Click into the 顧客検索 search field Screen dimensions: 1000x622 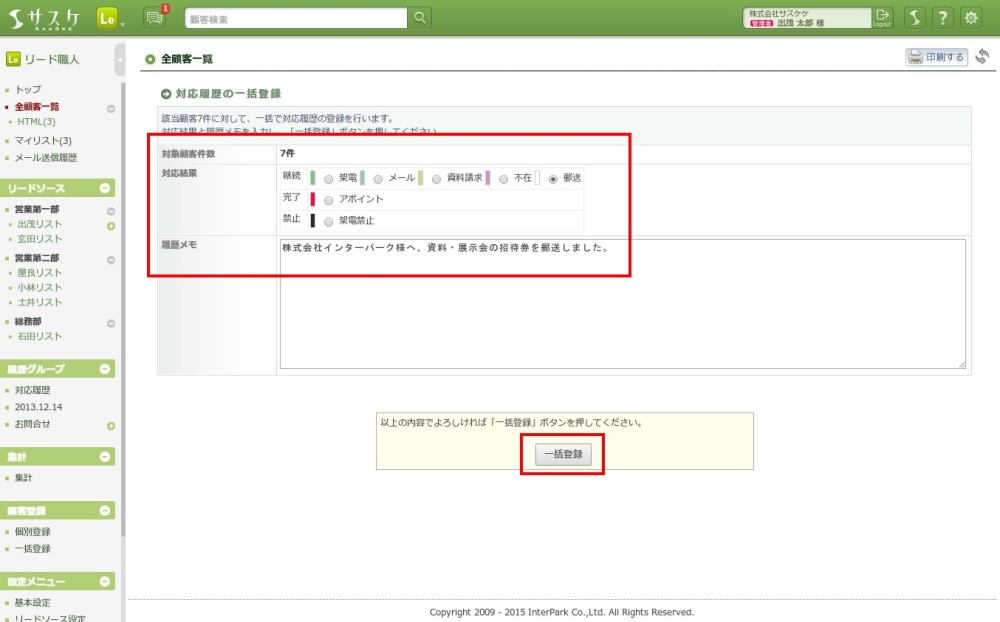tap(296, 17)
